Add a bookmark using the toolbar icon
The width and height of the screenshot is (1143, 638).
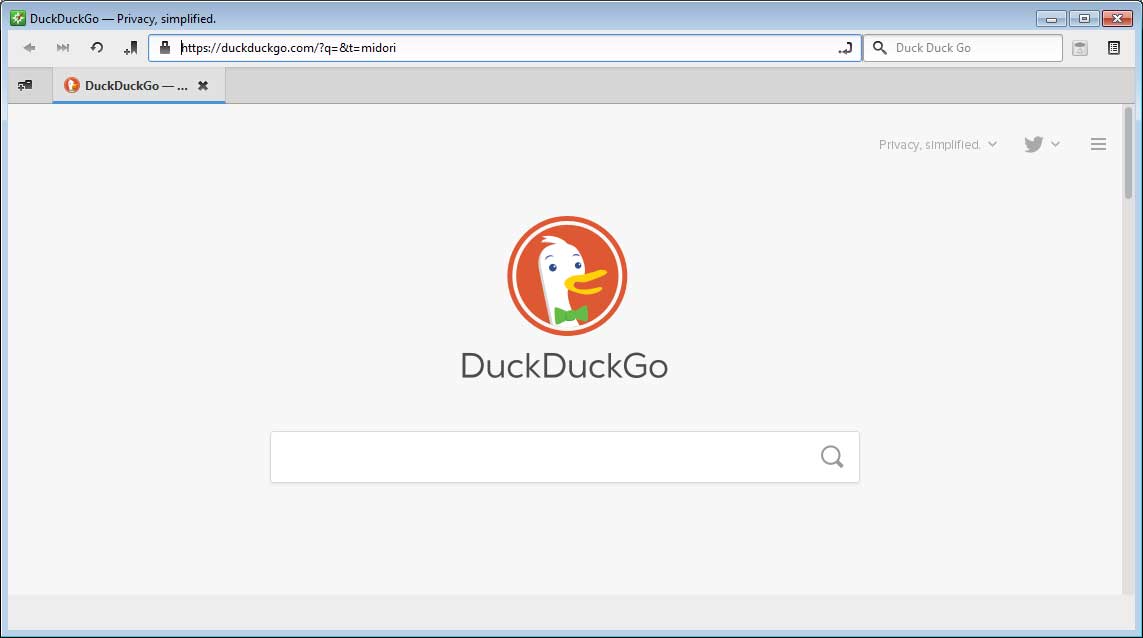130,48
